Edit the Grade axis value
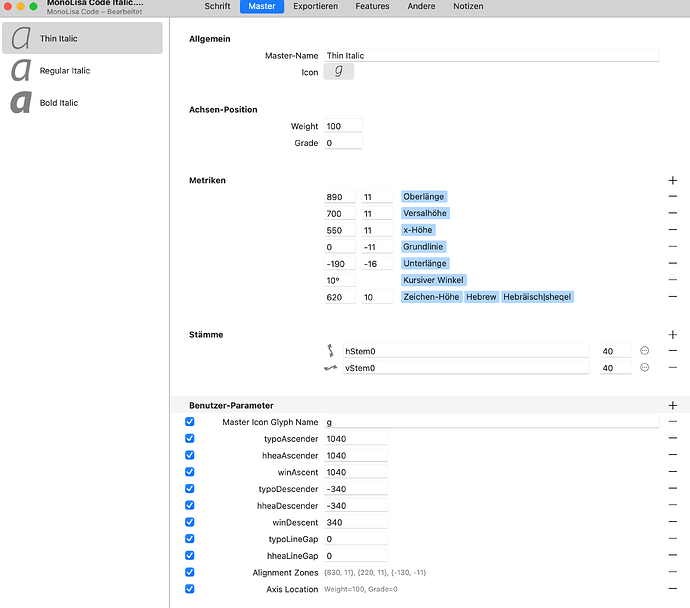 343,143
